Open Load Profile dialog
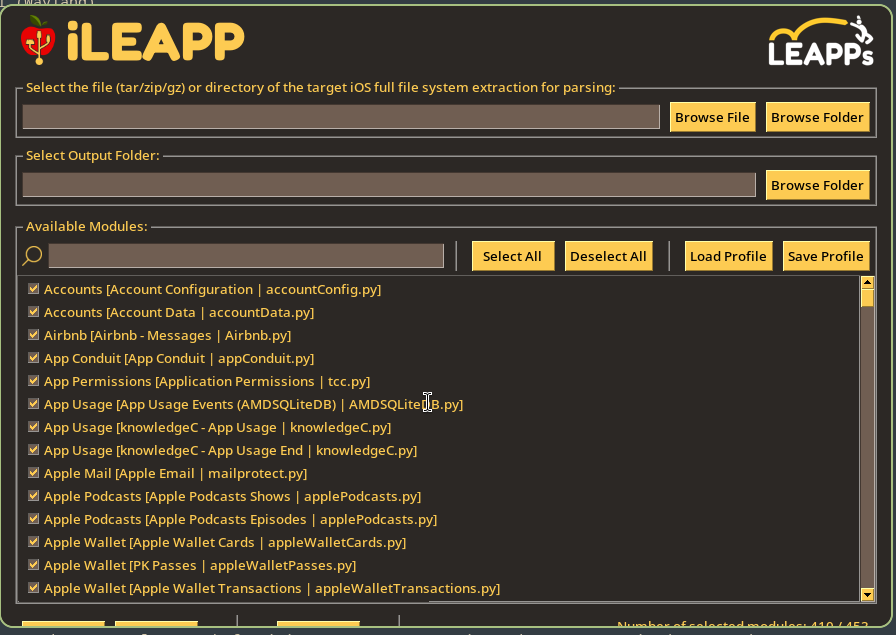The width and height of the screenshot is (896, 635). coord(728,256)
